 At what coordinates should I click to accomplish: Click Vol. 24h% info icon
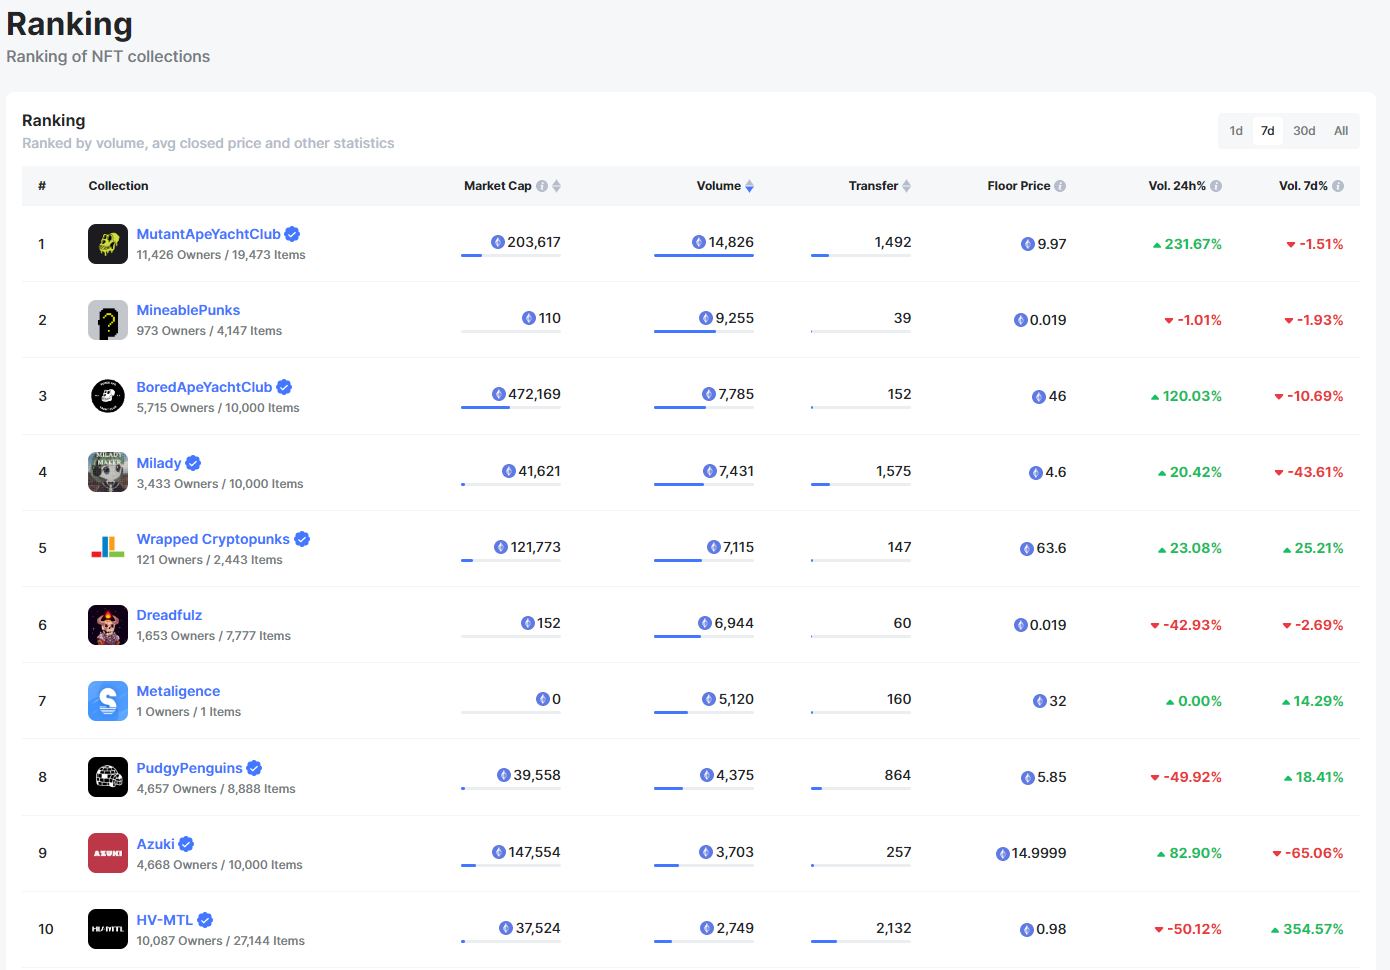click(x=1216, y=186)
